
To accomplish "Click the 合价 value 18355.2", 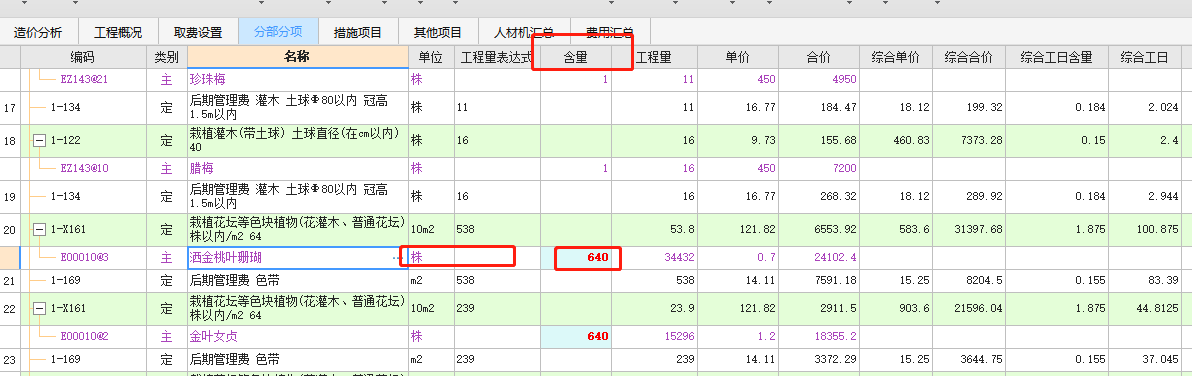I will pyautogui.click(x=836, y=336).
